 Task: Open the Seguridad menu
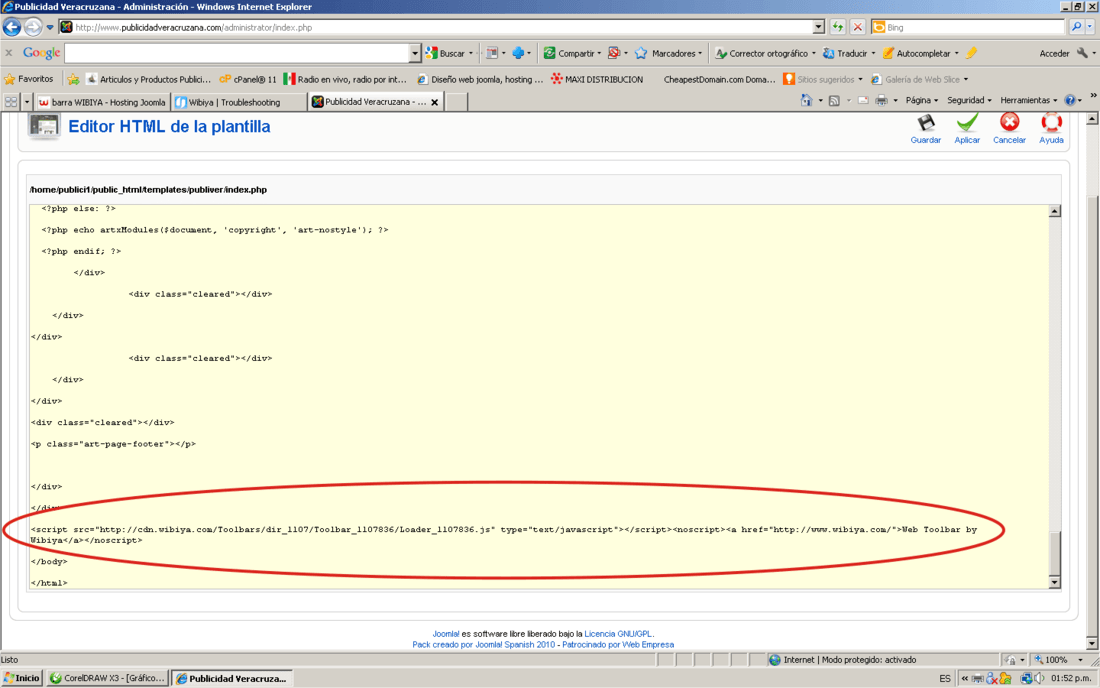970,100
